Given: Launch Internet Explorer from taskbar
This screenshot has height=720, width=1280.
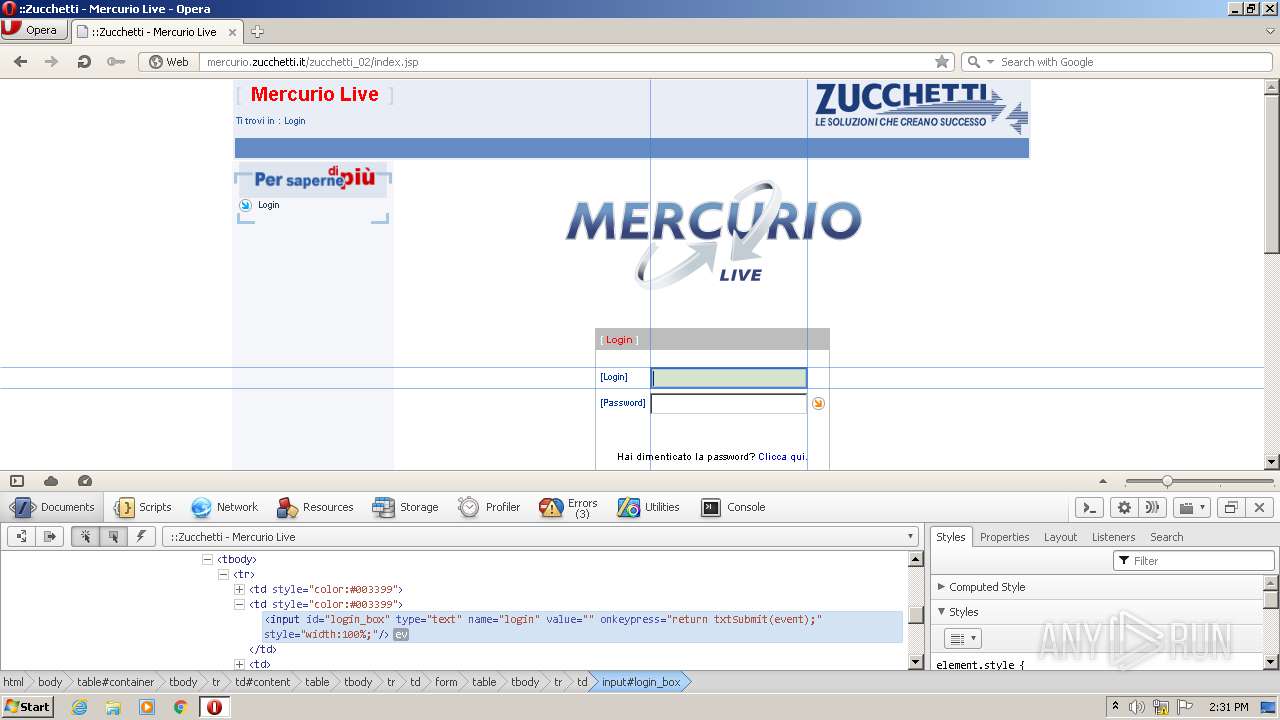Looking at the screenshot, I should tap(79, 707).
